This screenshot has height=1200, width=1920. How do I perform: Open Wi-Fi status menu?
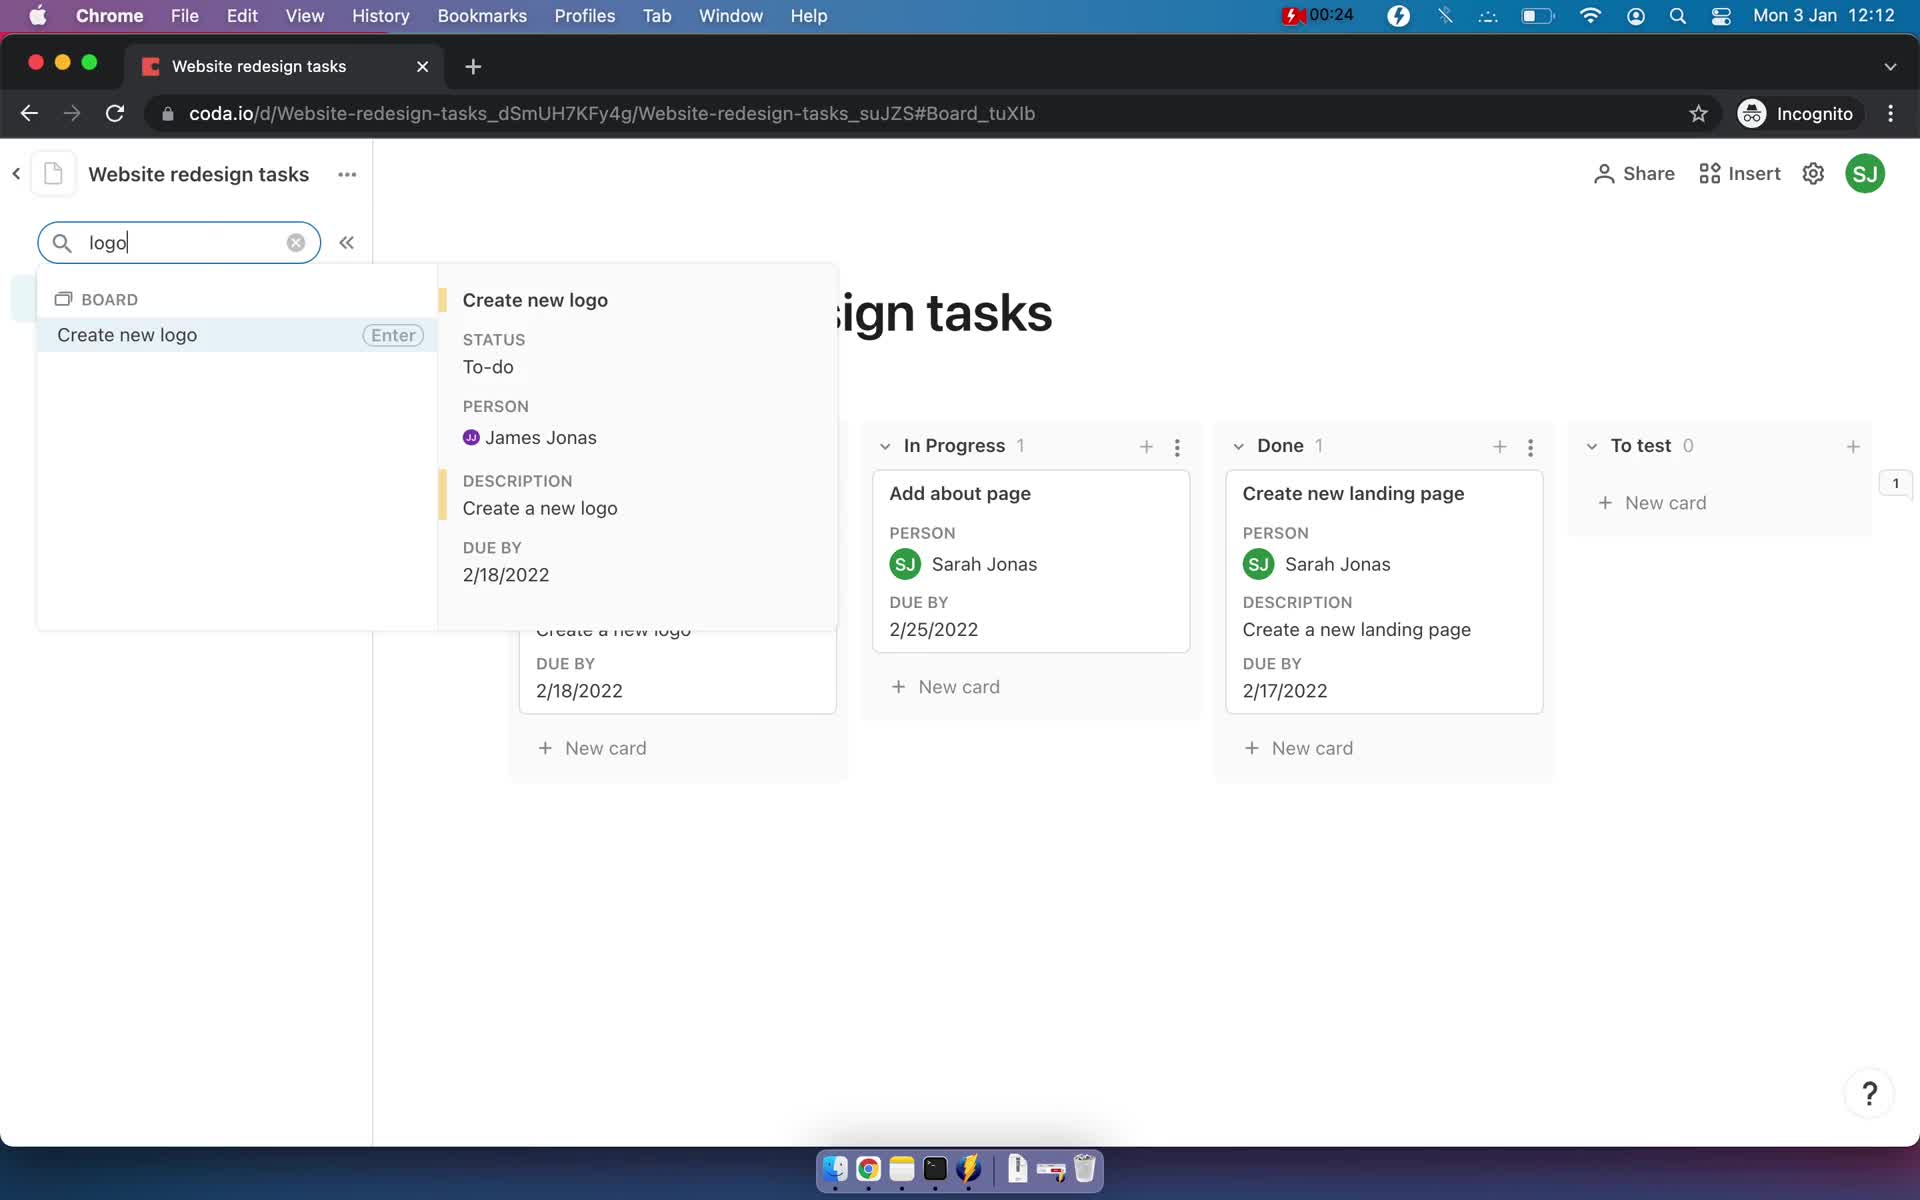(1590, 16)
